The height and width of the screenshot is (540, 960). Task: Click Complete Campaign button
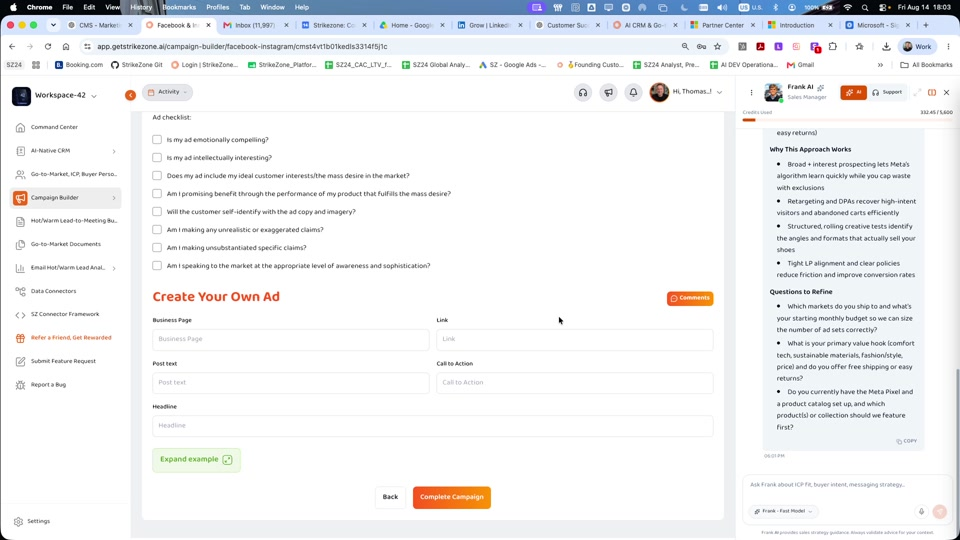click(x=452, y=497)
